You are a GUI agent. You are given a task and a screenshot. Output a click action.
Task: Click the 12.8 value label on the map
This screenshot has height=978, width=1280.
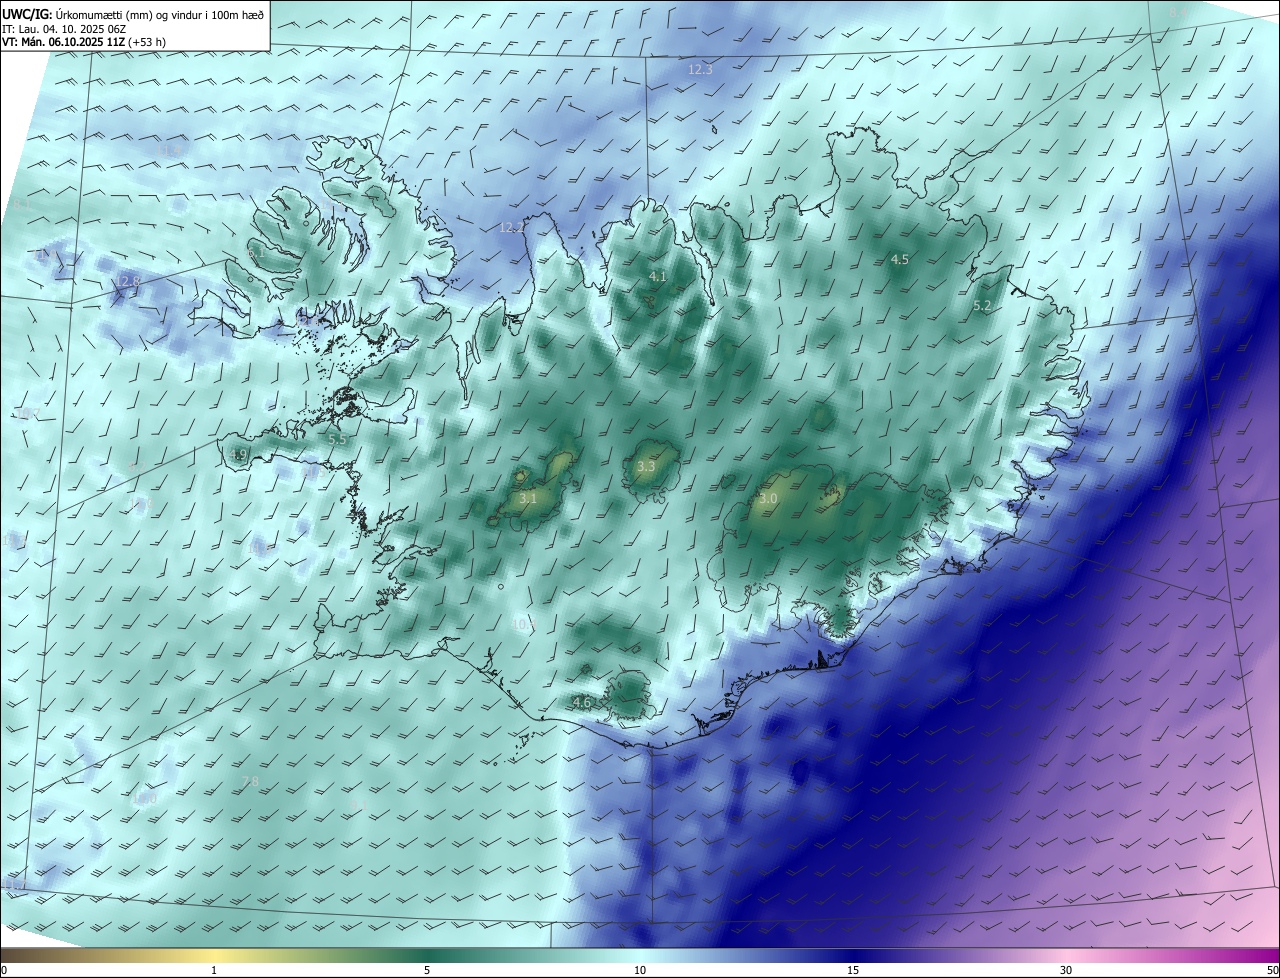click(126, 282)
